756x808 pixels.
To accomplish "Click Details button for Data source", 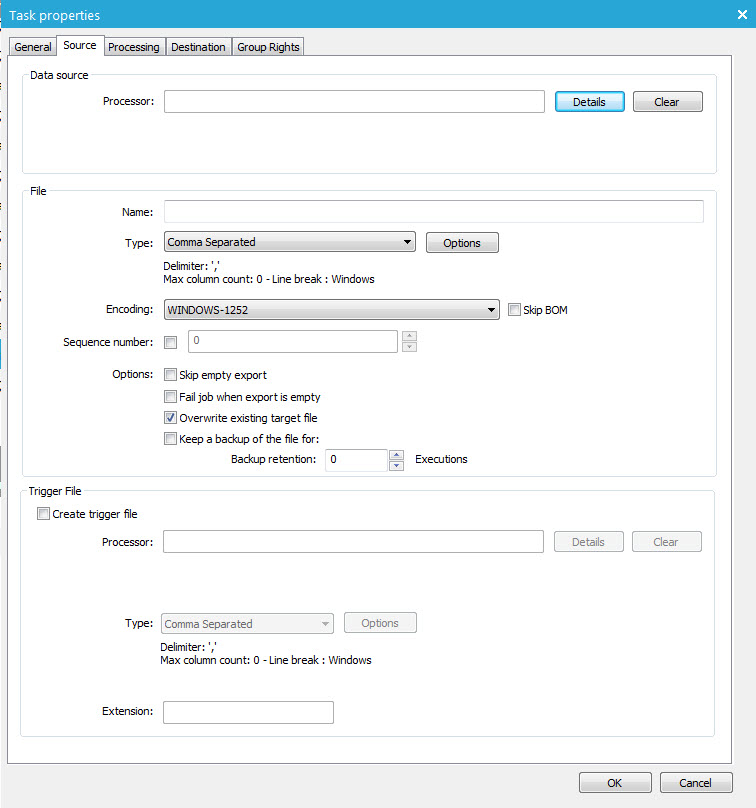I will [x=589, y=102].
